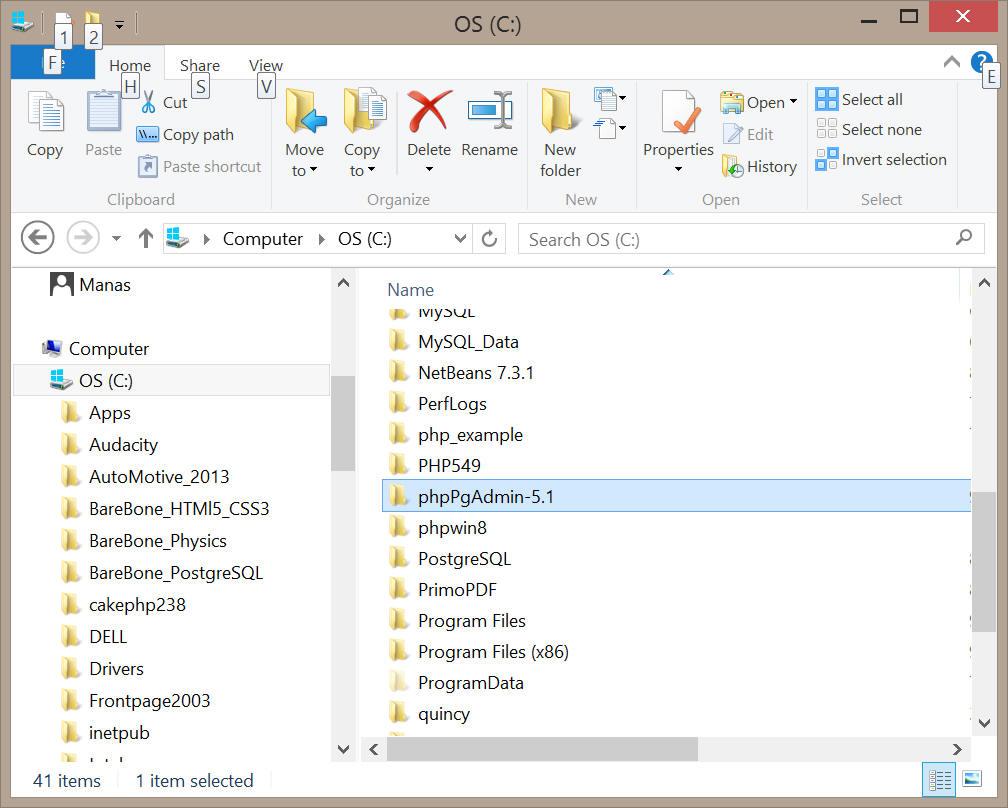Screen dimensions: 1008x808
Task: Show file History
Action: [x=759, y=166]
